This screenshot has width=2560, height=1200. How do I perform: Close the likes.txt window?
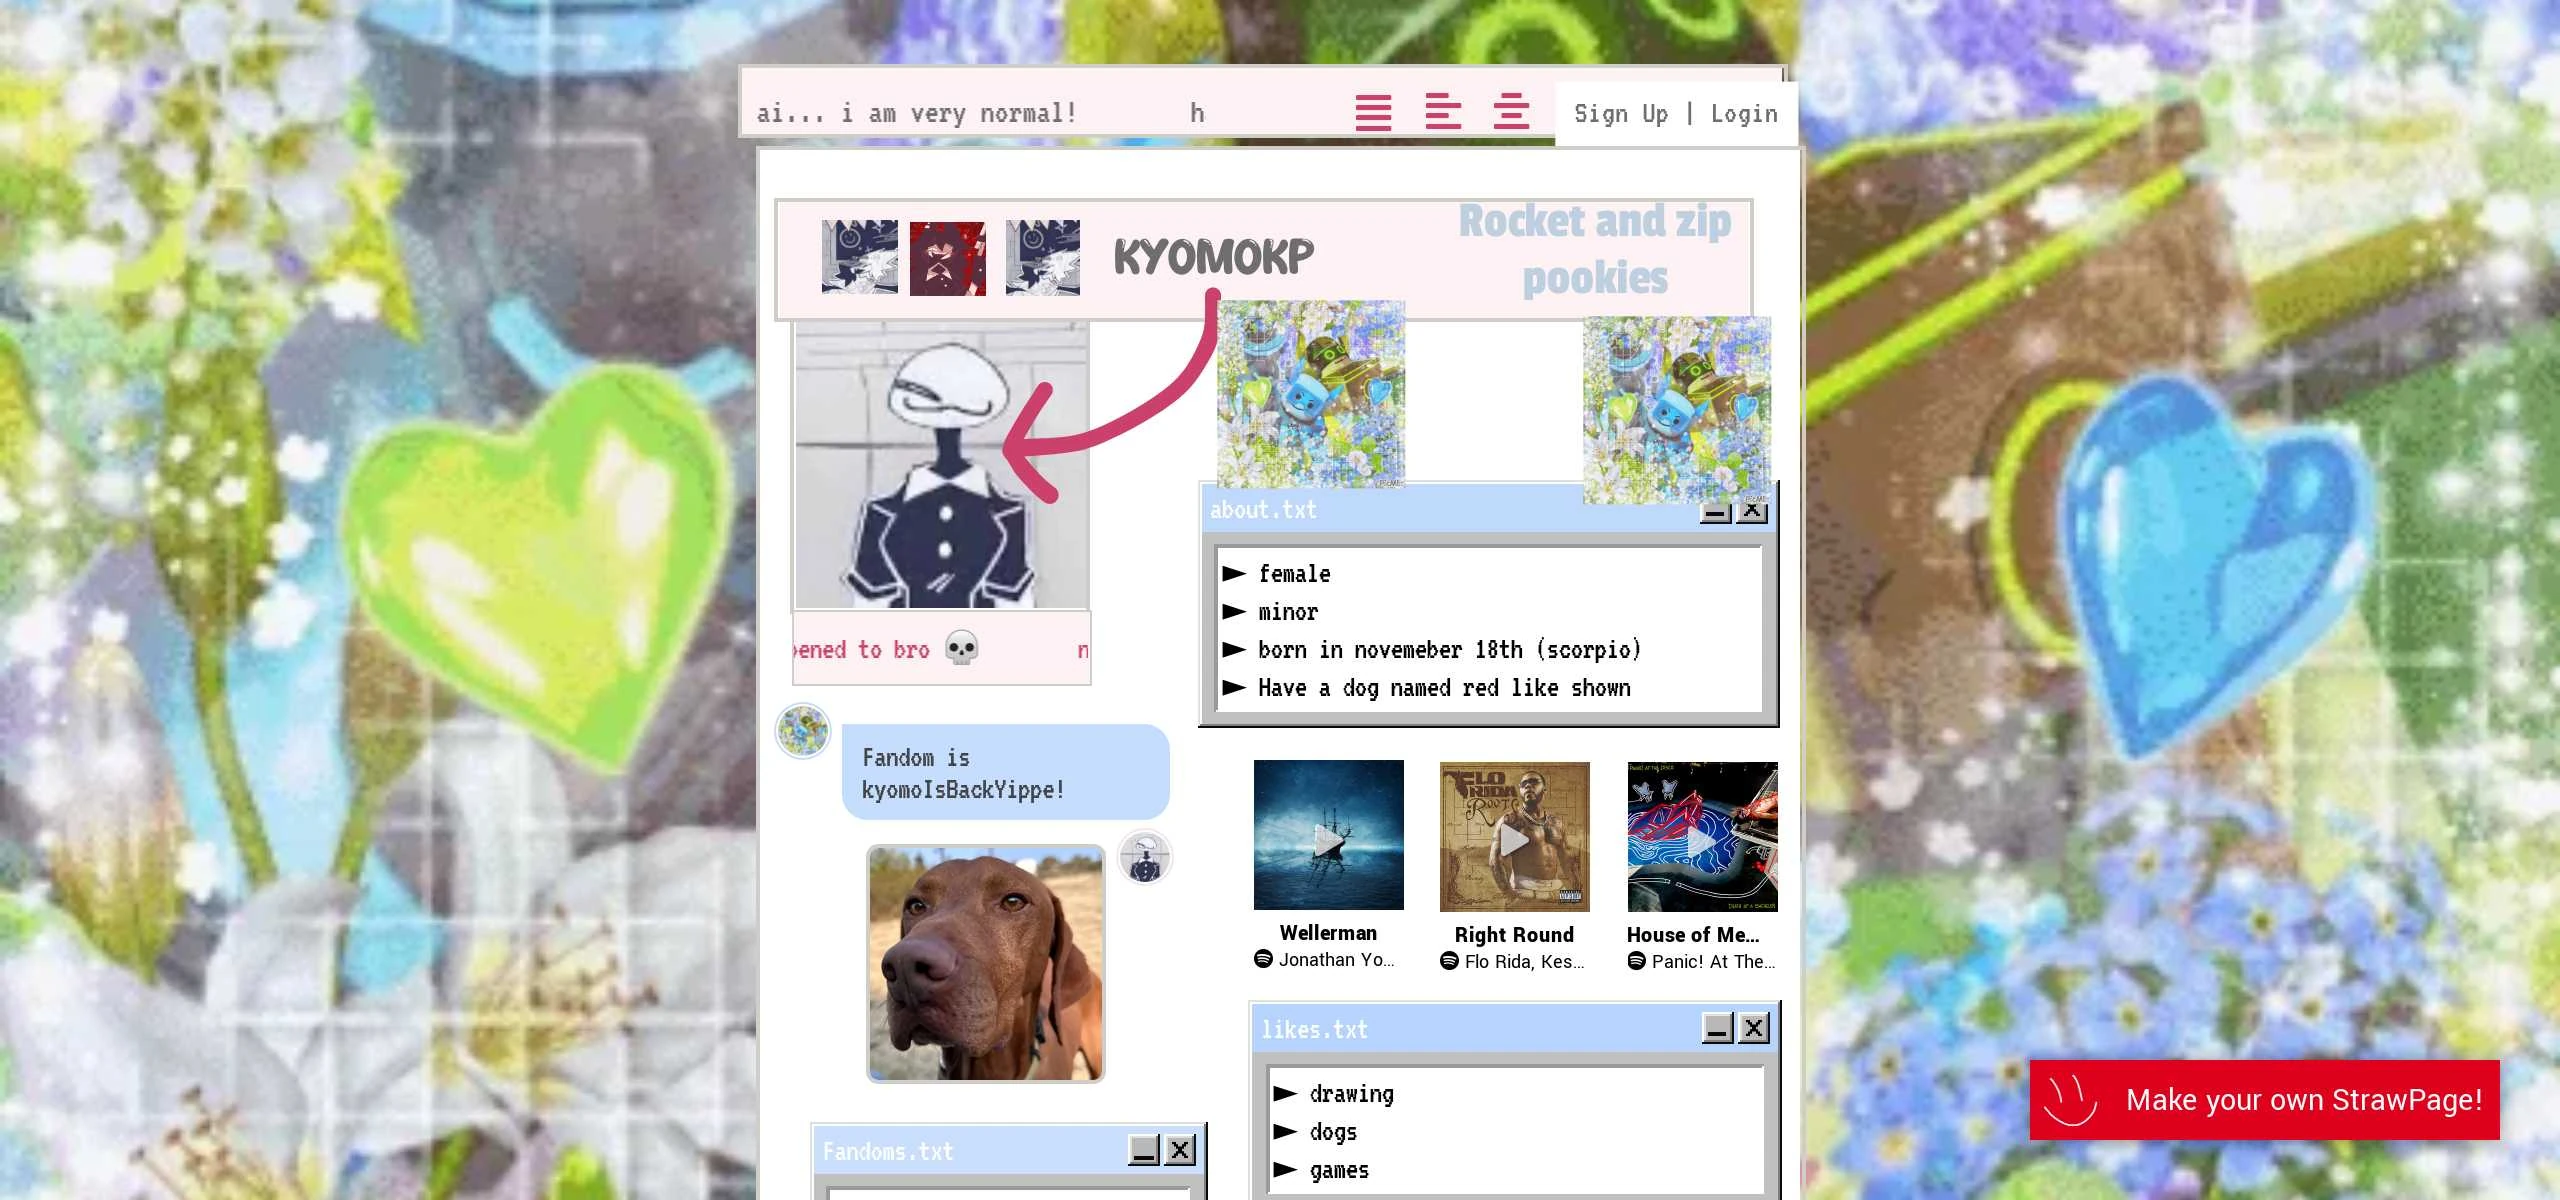(1753, 1028)
